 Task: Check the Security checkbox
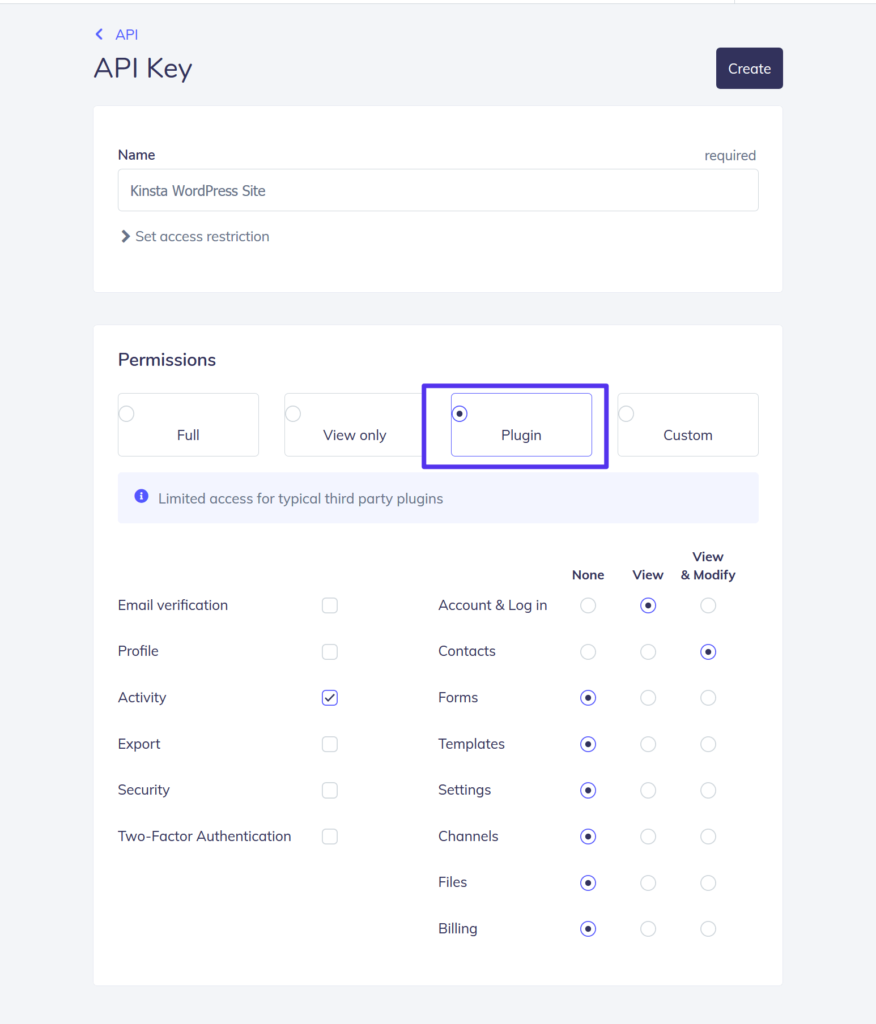[330, 790]
